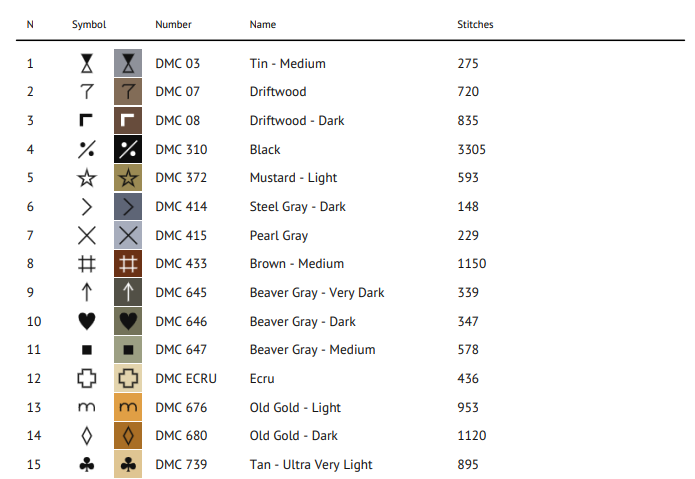The width and height of the screenshot is (695, 479).
Task: Click the percent symbol in row 4
Action: point(87,149)
